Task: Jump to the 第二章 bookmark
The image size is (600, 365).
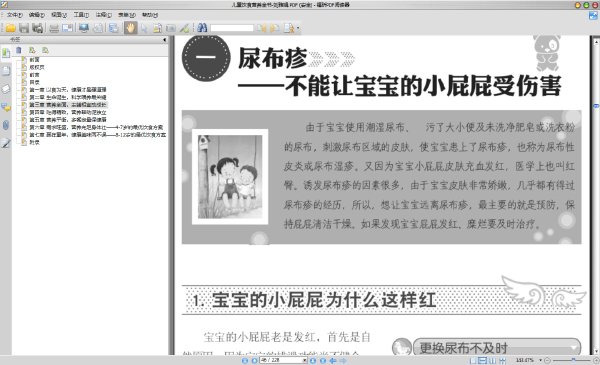Action: tap(68, 97)
